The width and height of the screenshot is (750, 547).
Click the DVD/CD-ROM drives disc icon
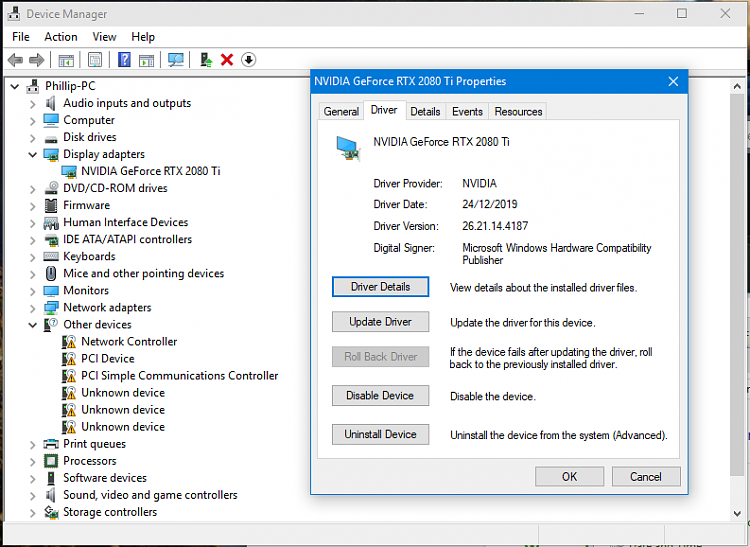(51, 188)
